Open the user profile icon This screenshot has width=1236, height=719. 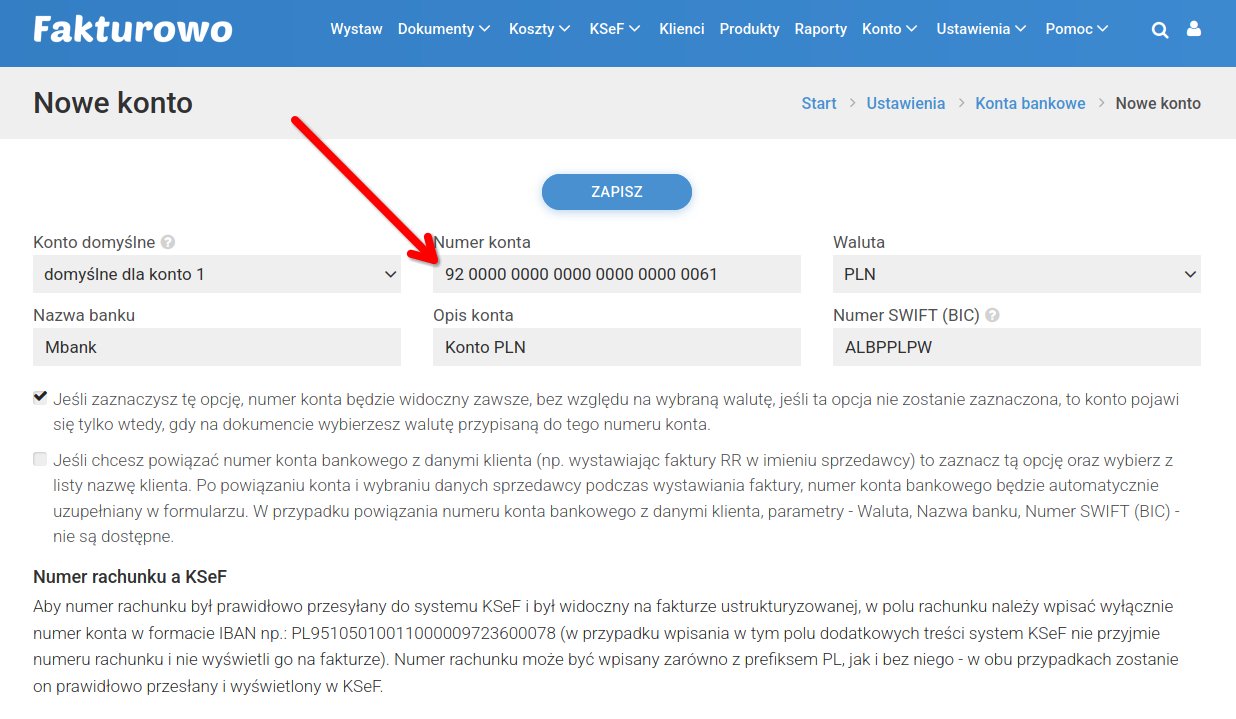coord(1193,29)
